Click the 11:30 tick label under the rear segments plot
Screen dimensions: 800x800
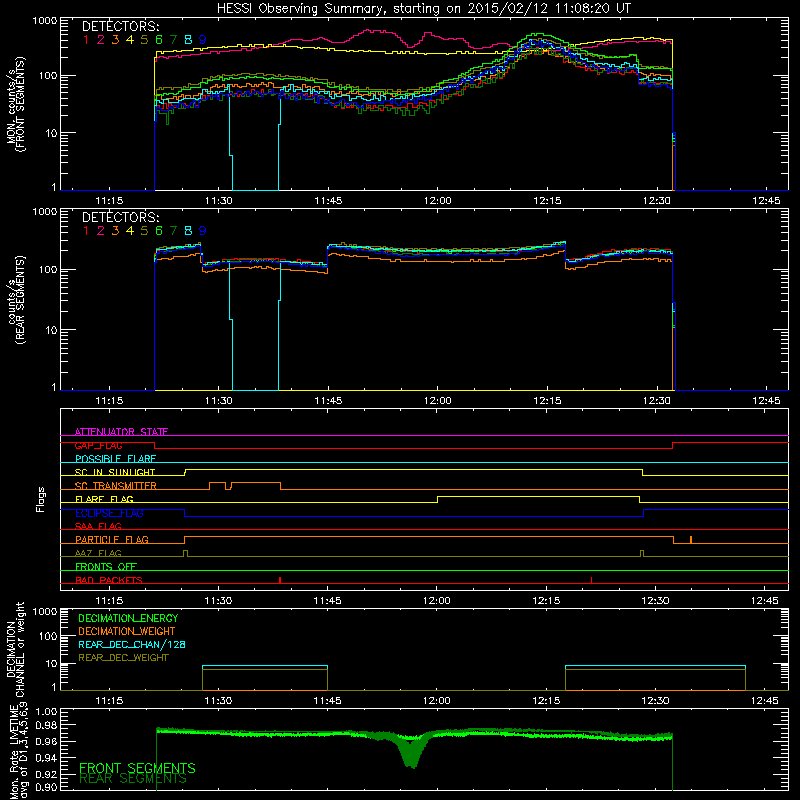218,401
